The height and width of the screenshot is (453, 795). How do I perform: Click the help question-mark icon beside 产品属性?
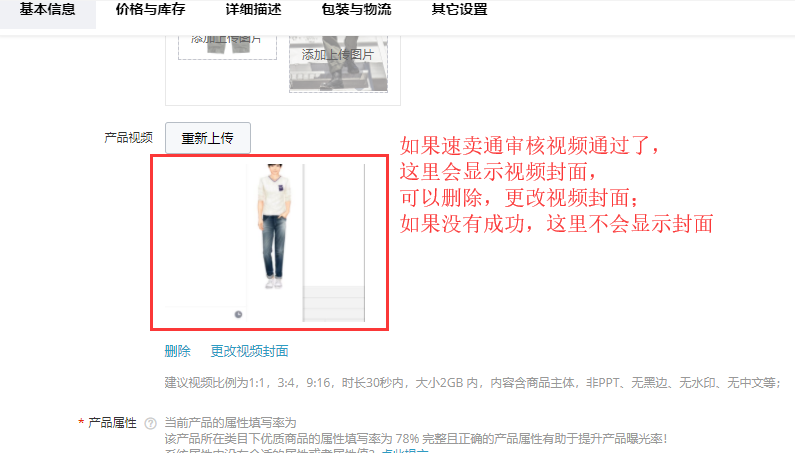coord(151,423)
